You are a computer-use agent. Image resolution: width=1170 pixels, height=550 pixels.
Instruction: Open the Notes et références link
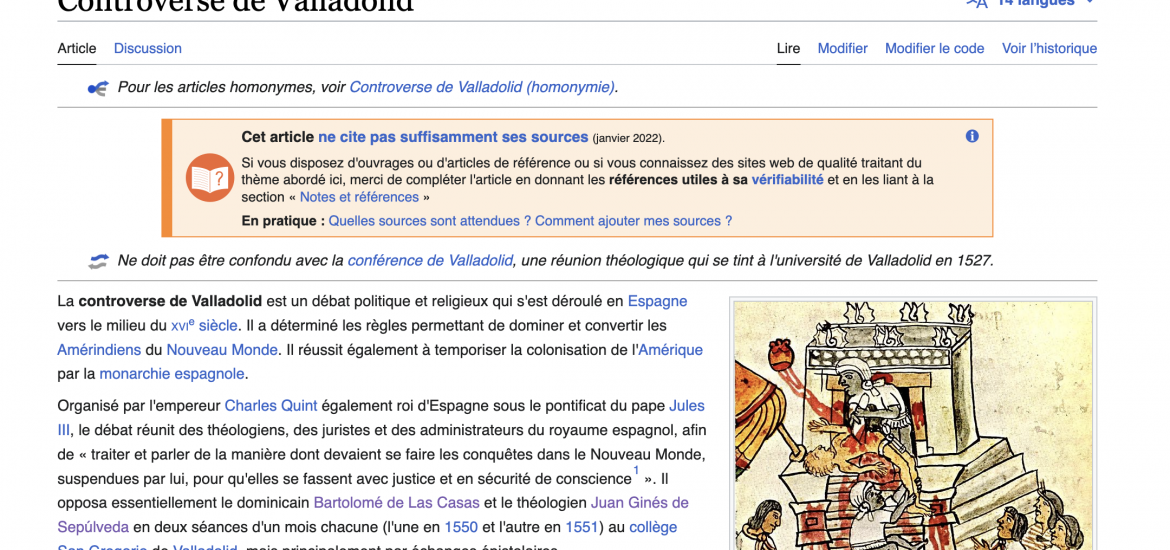[x=359, y=198]
